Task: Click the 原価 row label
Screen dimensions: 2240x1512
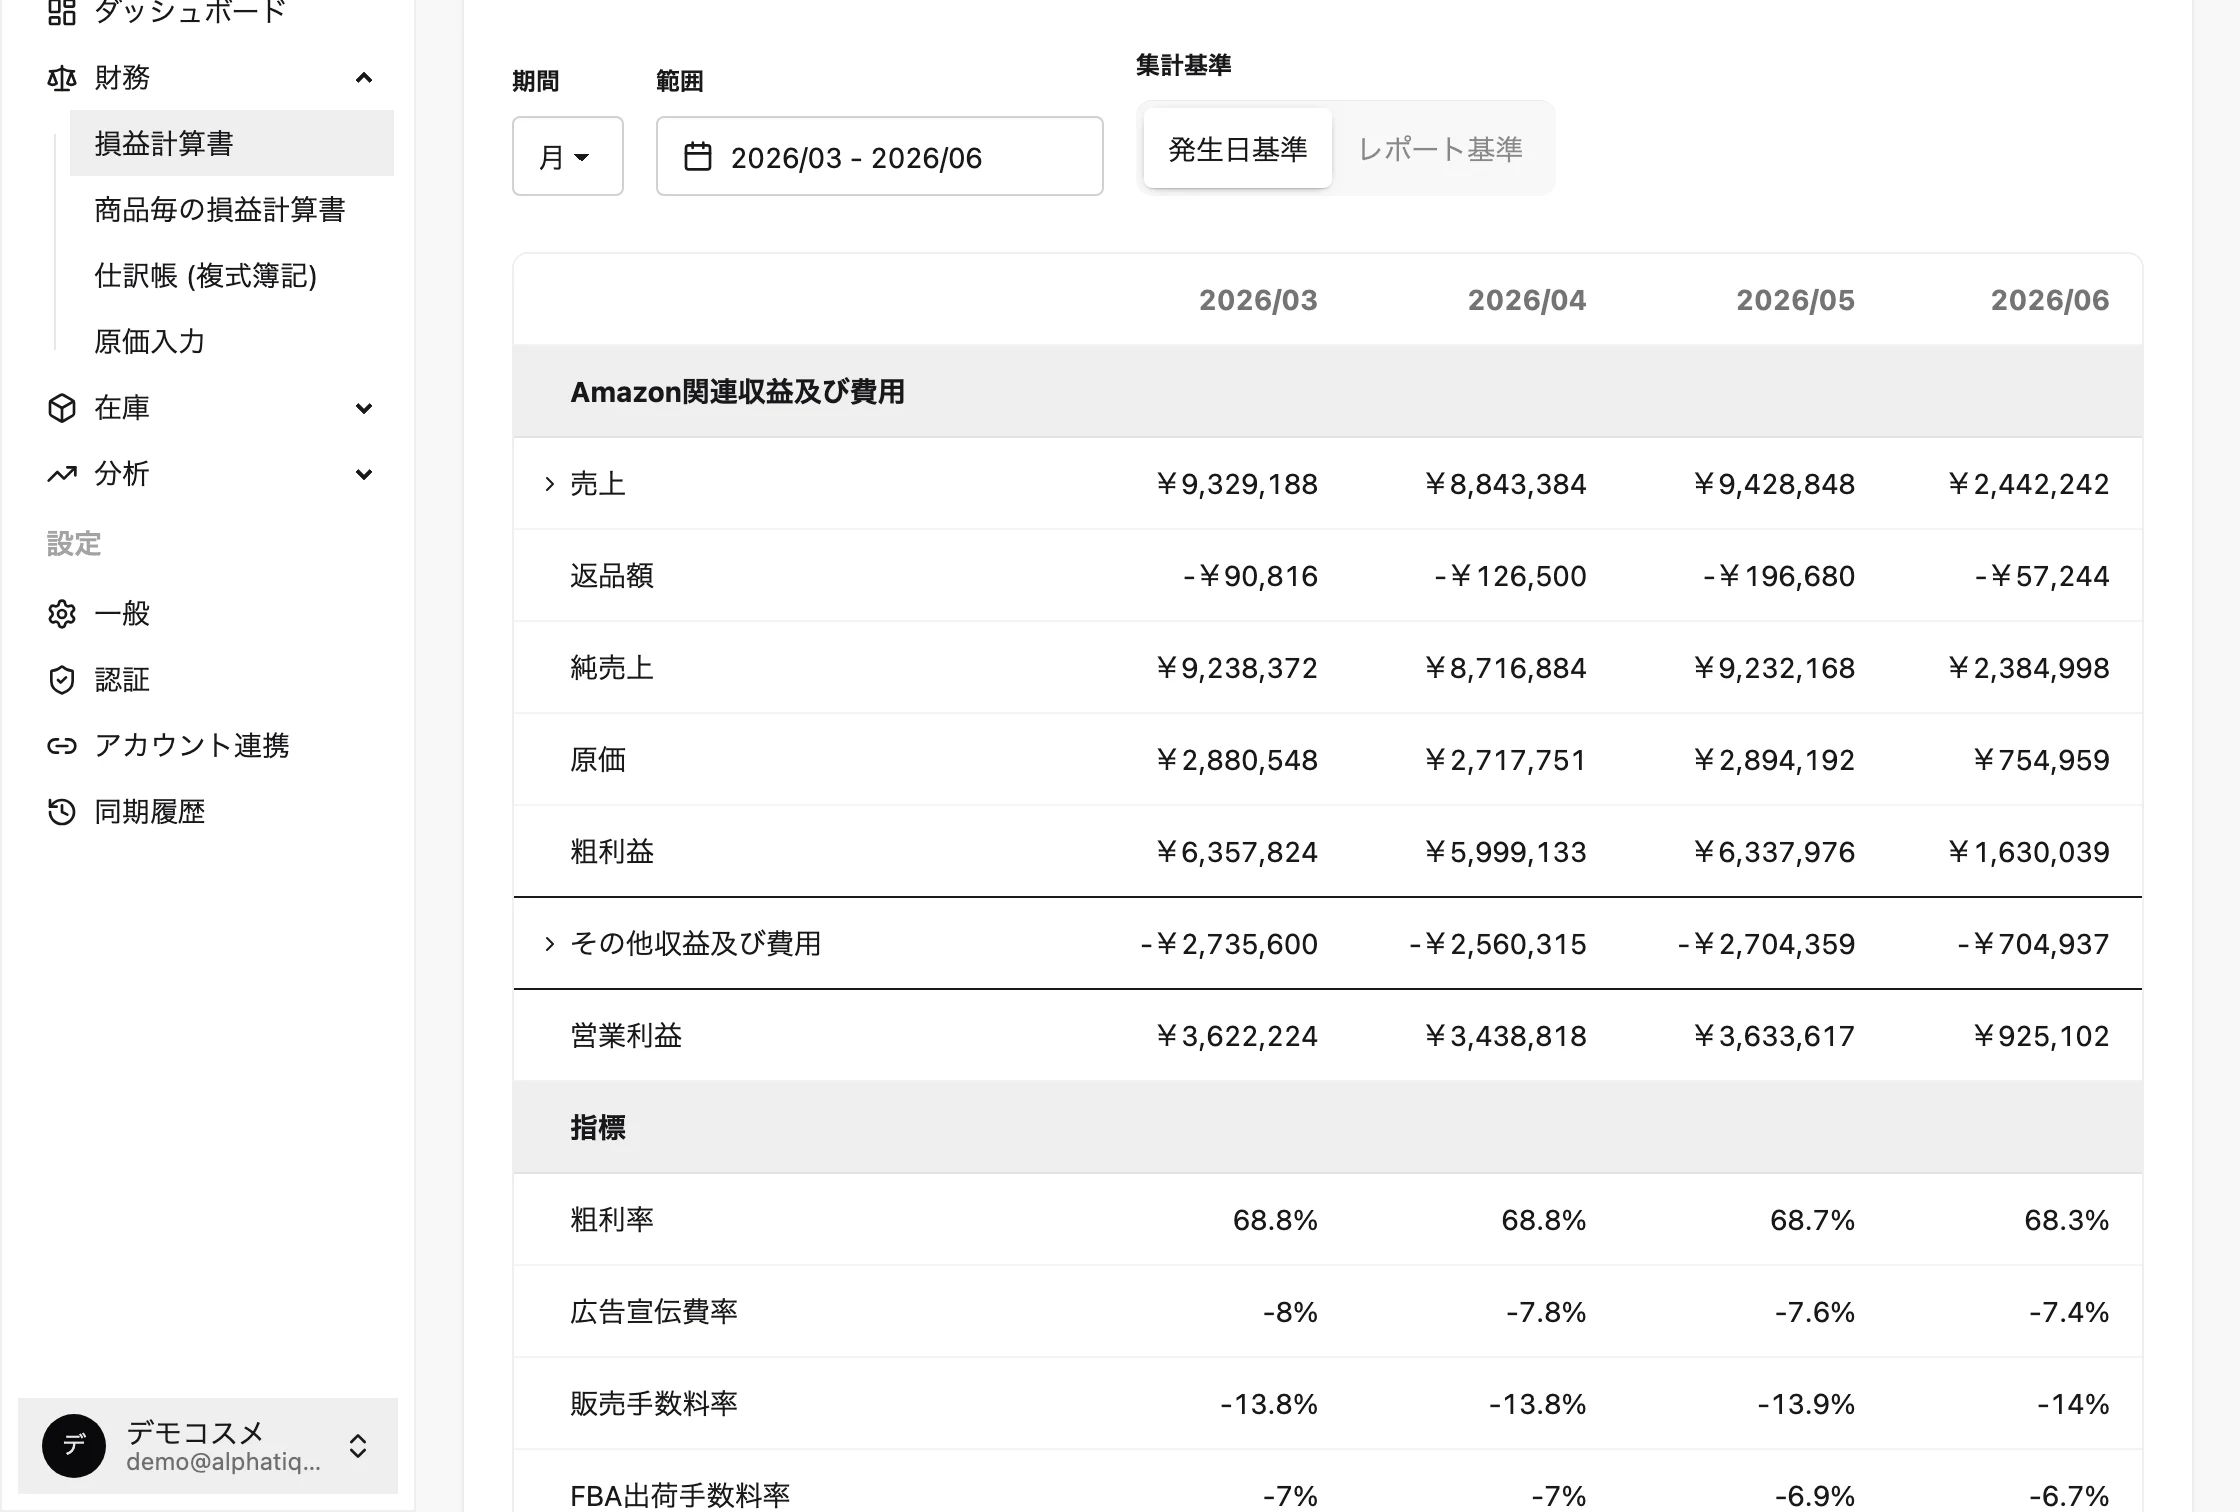Action: [598, 760]
